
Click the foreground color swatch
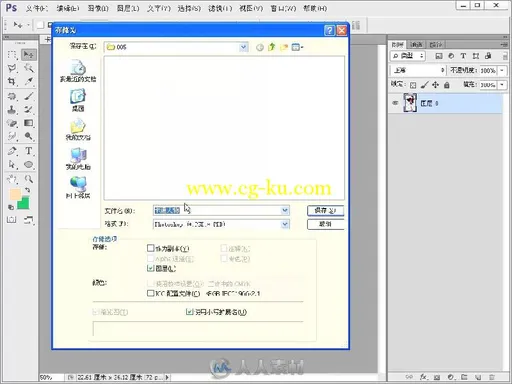(15, 194)
